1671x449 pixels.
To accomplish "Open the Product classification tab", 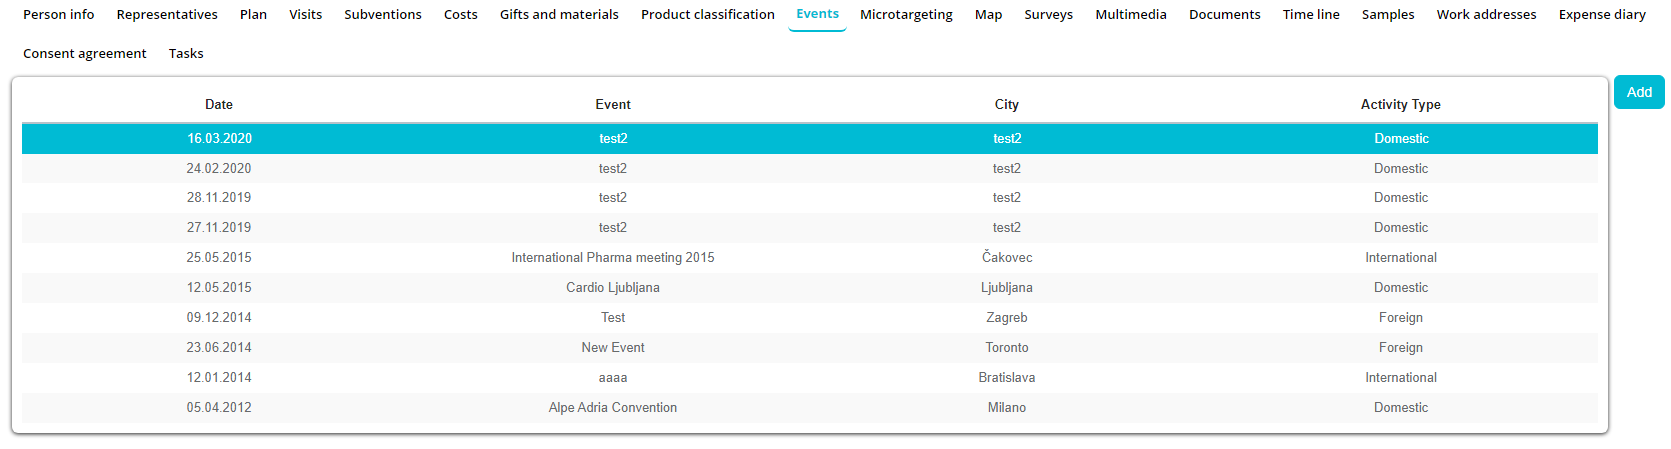I will (x=707, y=15).
